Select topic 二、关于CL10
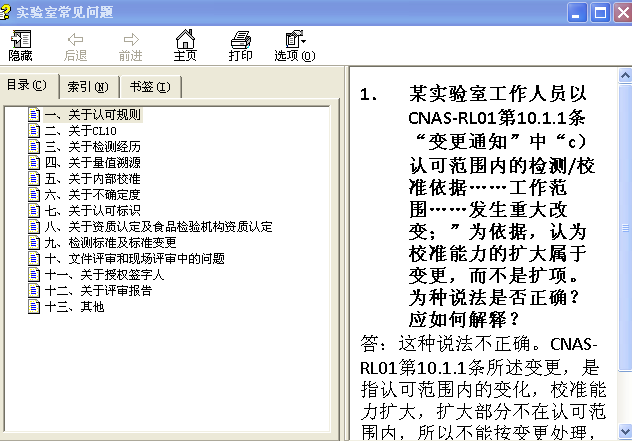Screen dimensions: 632x441 coord(81,131)
